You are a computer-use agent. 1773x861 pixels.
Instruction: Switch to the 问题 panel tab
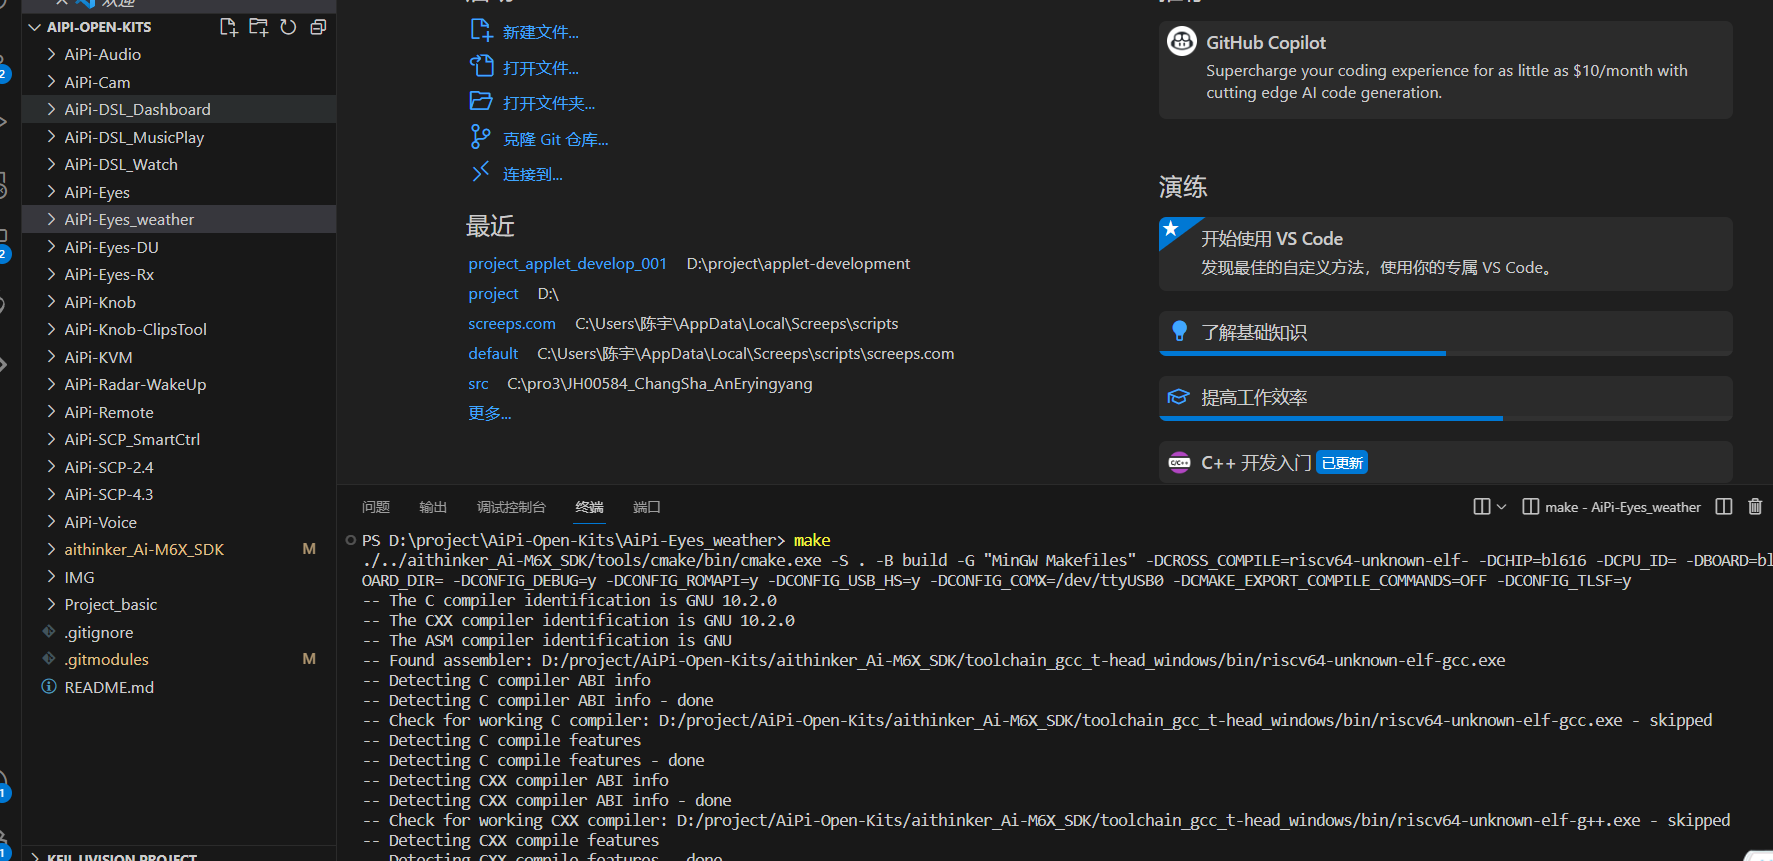pyautogui.click(x=376, y=507)
